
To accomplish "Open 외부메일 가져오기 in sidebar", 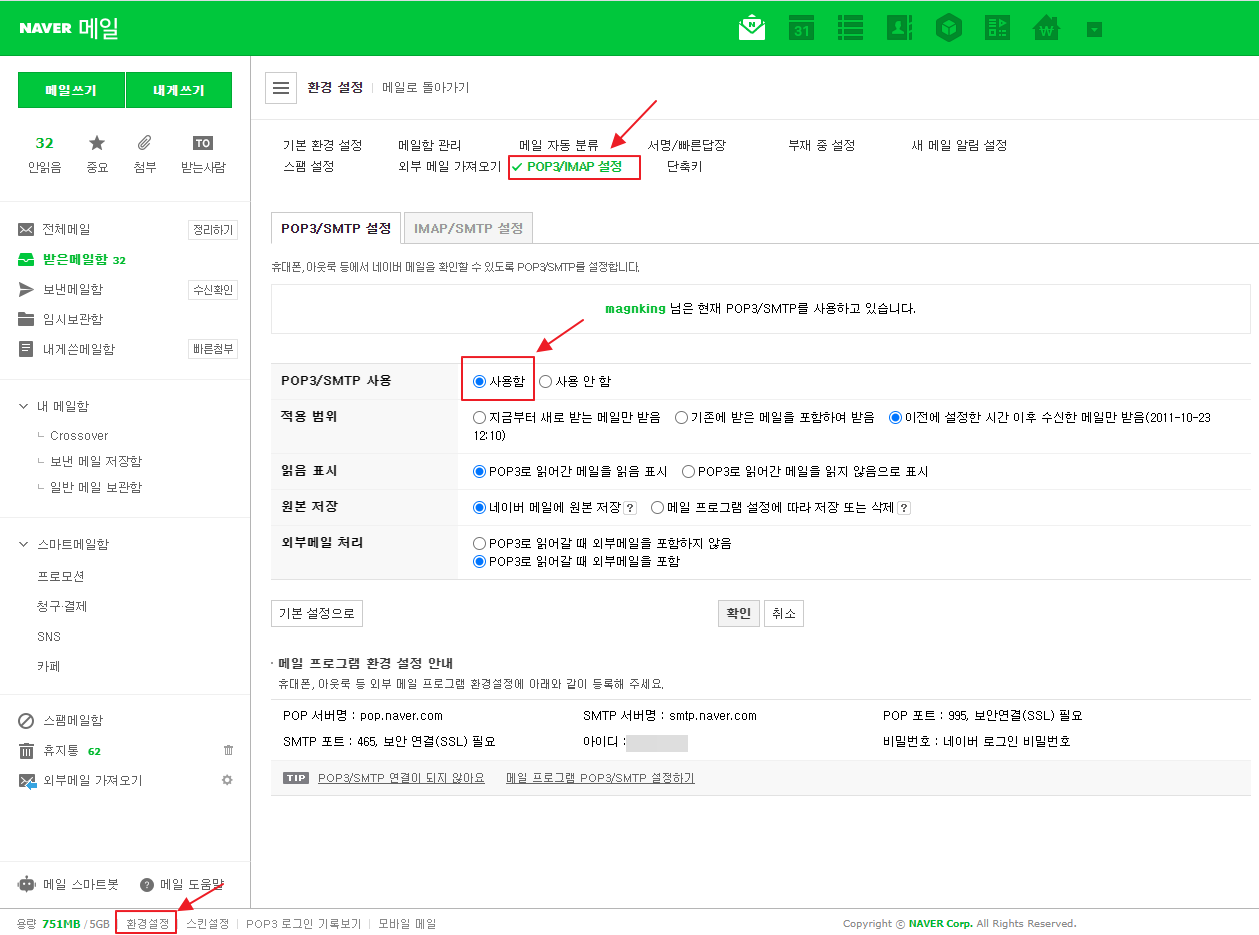I will click(x=92, y=781).
